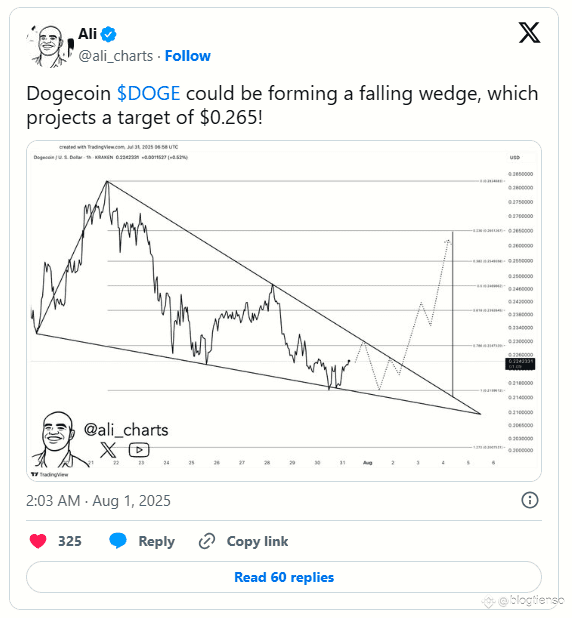
Task: Click the TradingView logo on chart
Action: click(x=50, y=475)
